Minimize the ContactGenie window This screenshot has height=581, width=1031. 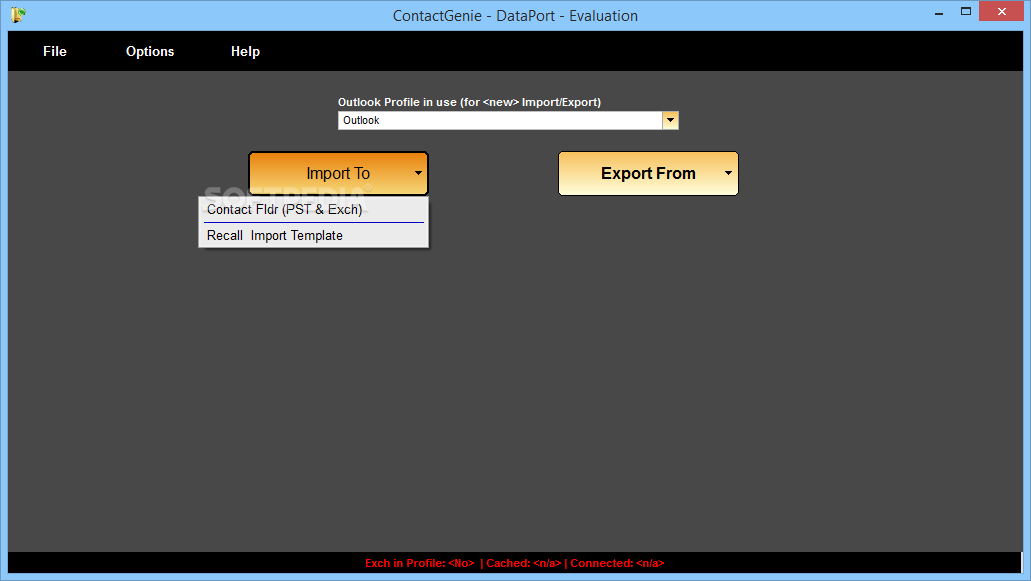939,12
